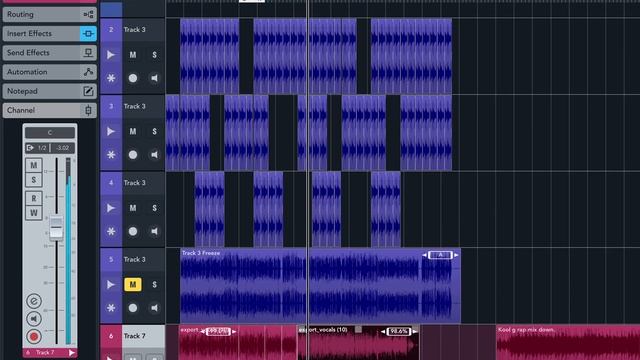Viewport: 640px width, 360px height.
Task: Open the Insert Effects section
Action: coord(49,33)
